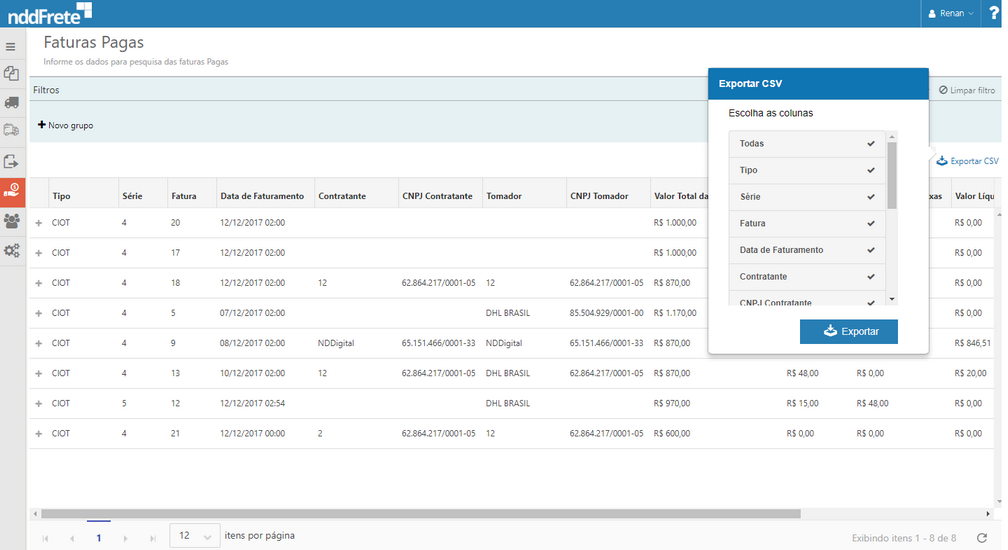Open the Renan user dropdown
This screenshot has height=550, width=1008.
coord(951,13)
